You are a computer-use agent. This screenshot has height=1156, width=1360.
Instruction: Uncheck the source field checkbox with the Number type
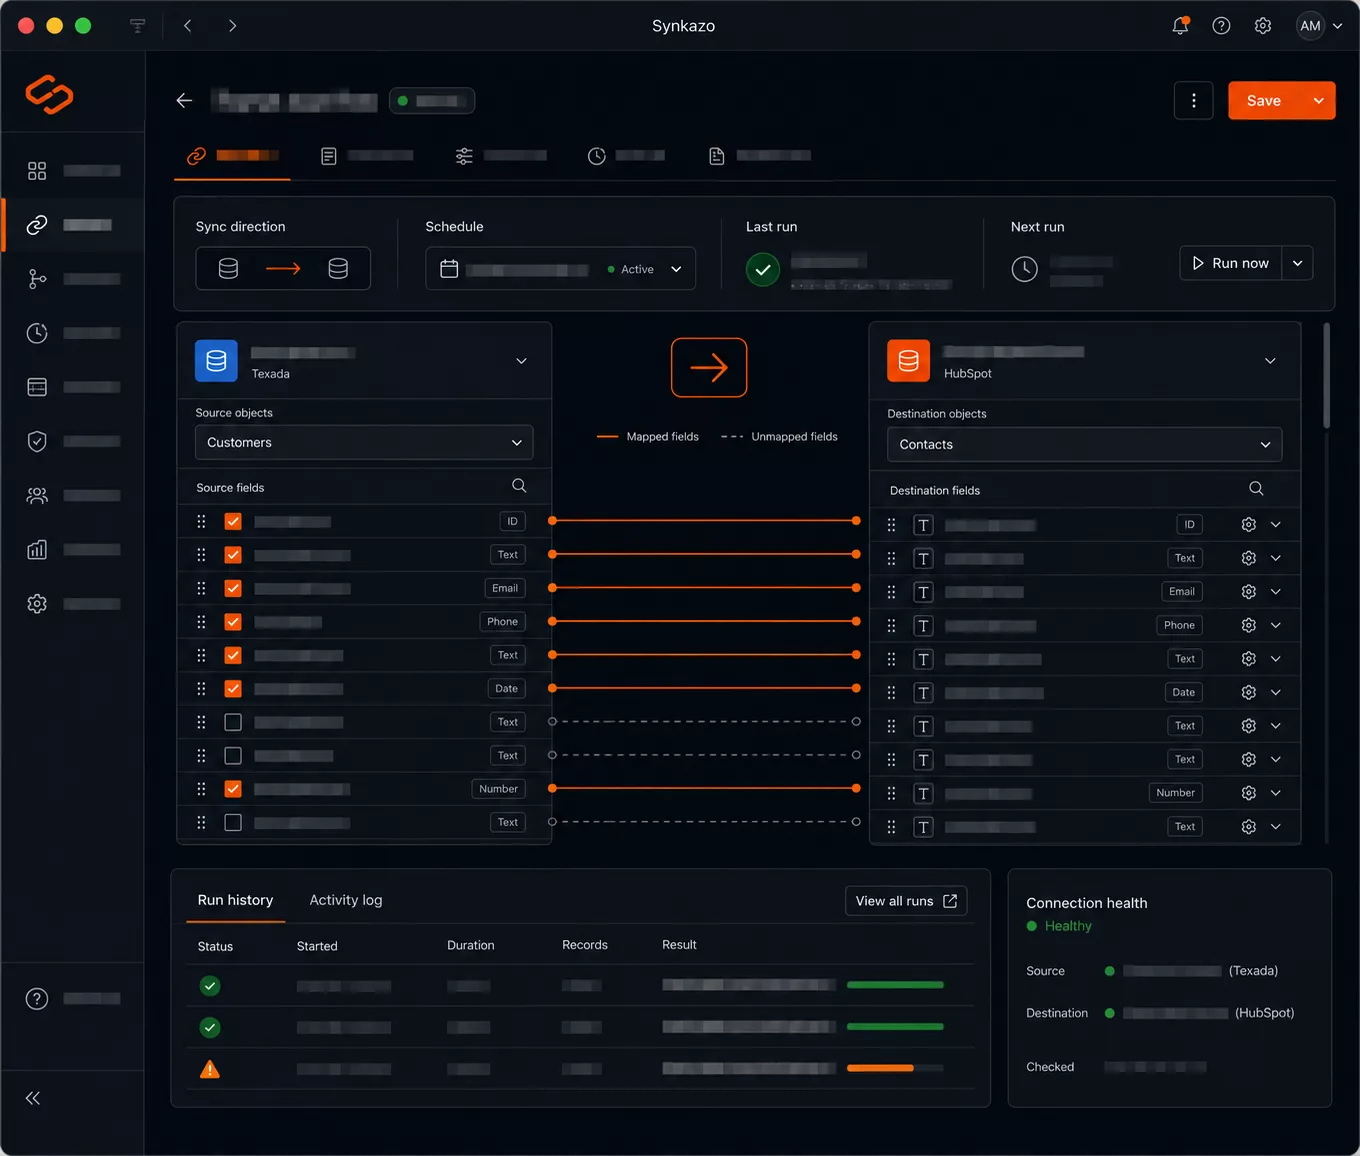[x=233, y=789]
